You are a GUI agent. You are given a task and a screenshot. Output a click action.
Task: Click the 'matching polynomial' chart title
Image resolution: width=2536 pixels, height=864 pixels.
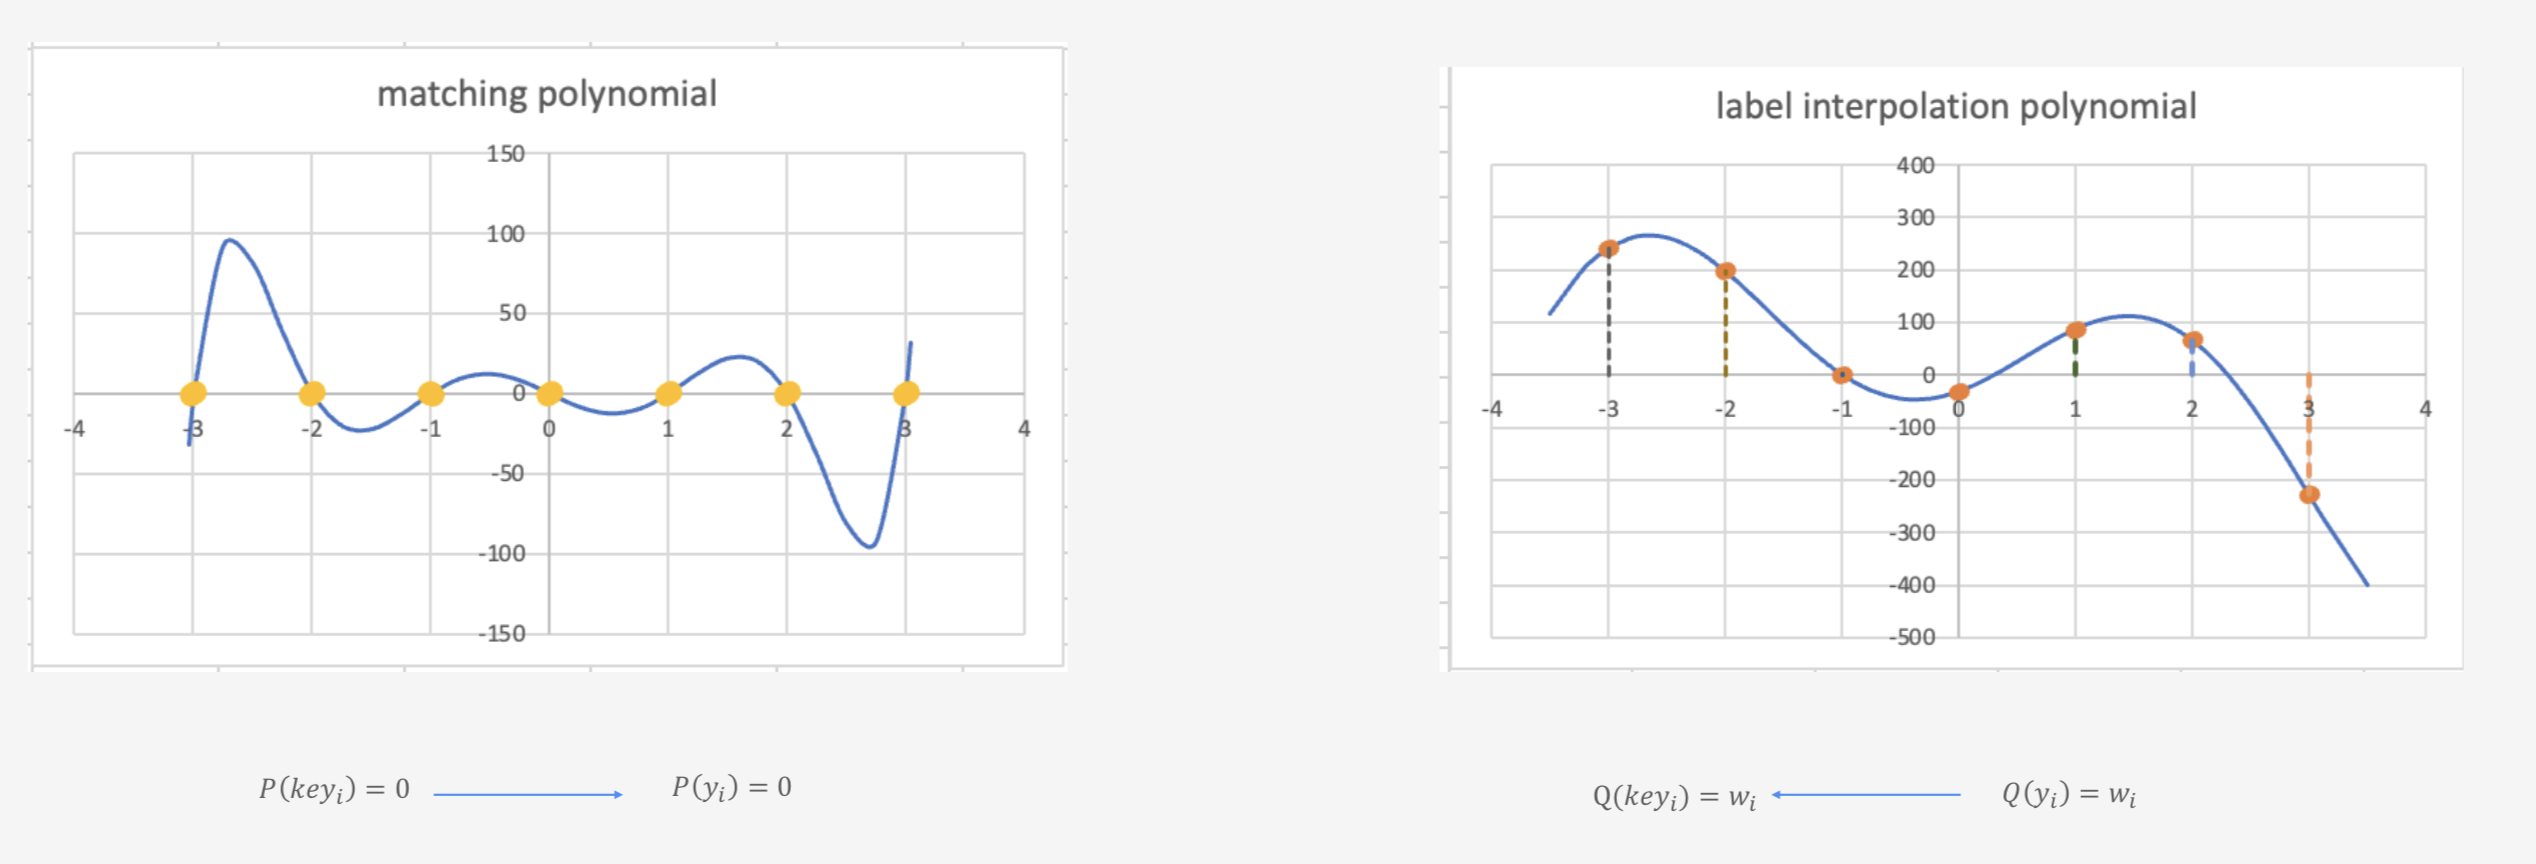547,94
